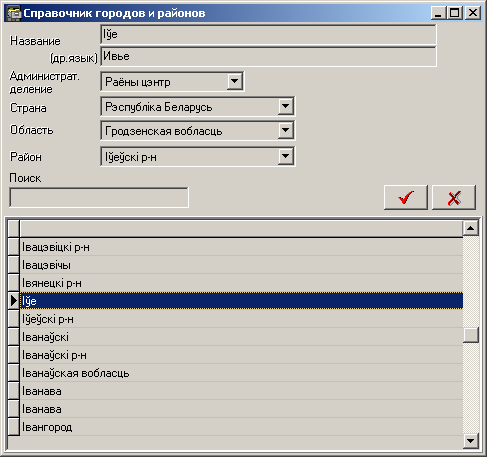Viewport: 487px width, 457px height.
Task: Select the Івацэвіцкі р-н row
Action: [241, 247]
